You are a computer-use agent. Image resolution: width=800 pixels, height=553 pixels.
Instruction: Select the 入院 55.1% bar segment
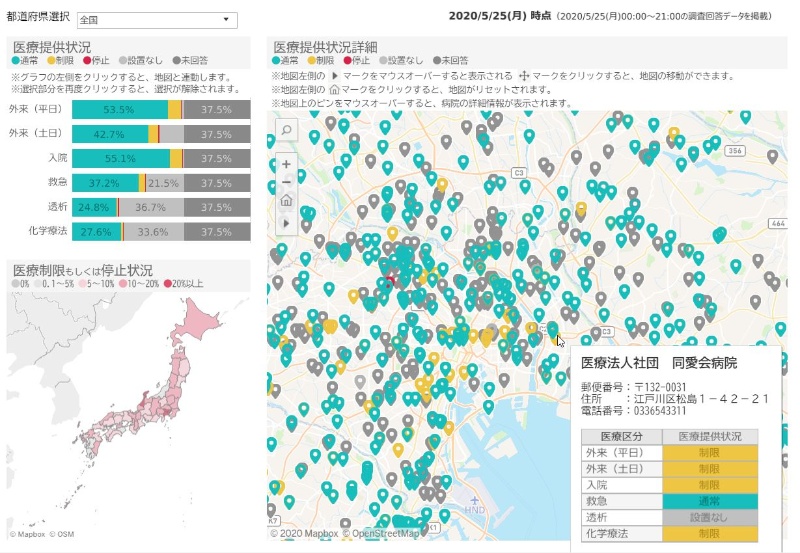120,158
